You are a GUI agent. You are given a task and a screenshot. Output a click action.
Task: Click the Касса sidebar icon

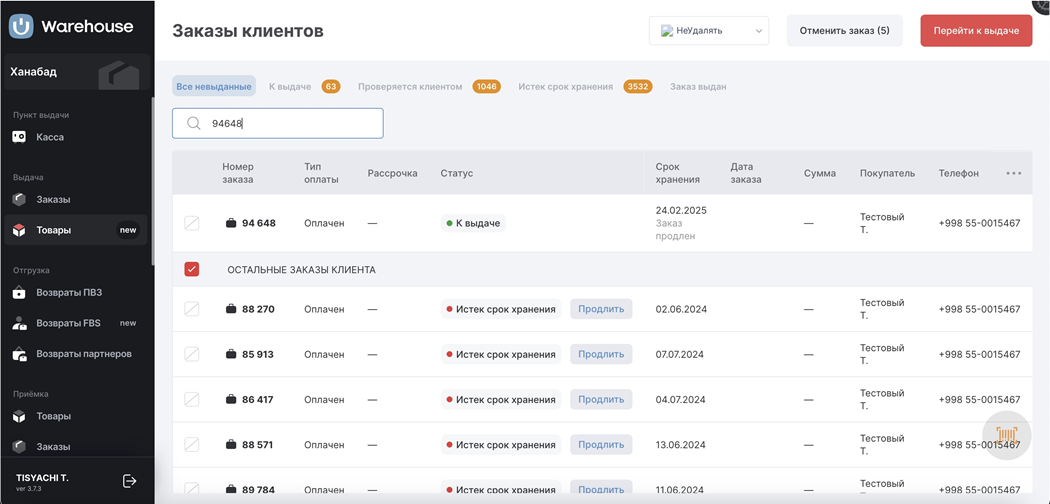[x=19, y=137]
